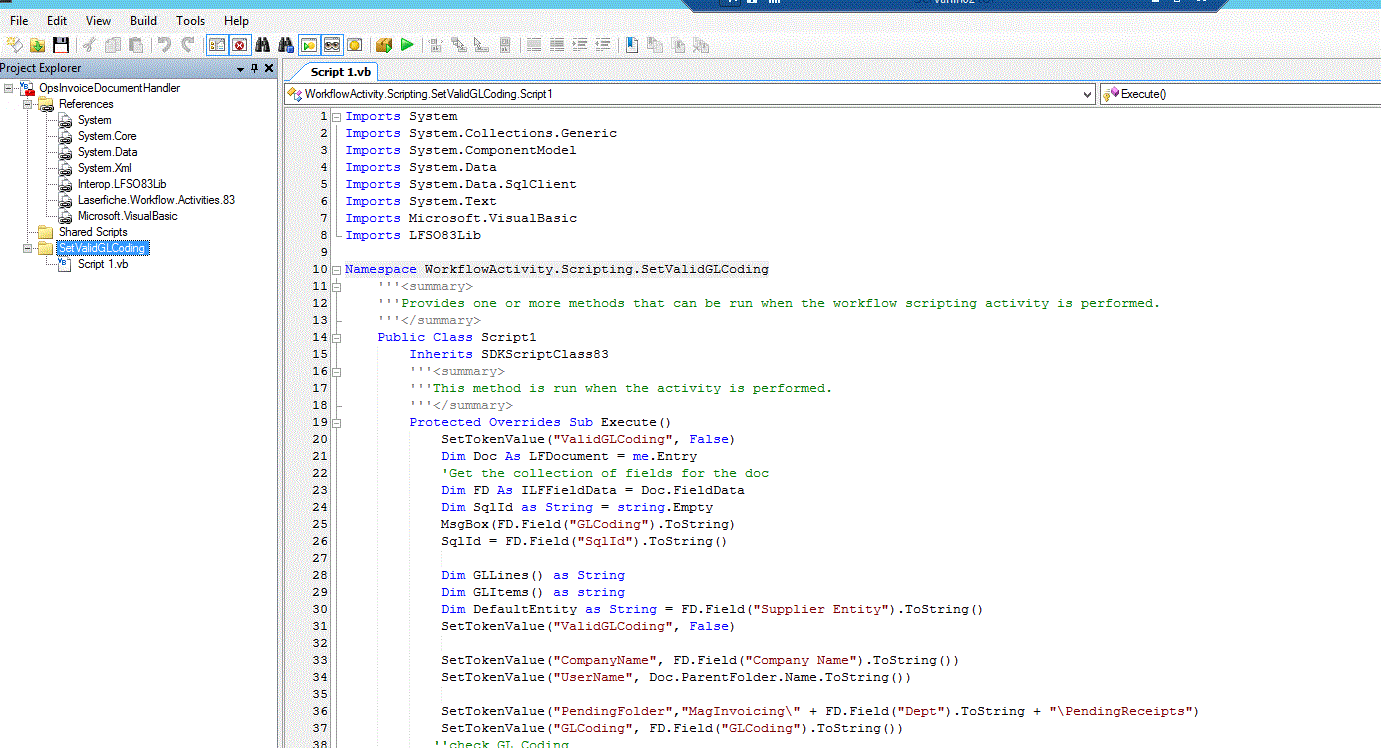Select System.Core reference in tree
This screenshot has width=1381, height=748.
107,136
